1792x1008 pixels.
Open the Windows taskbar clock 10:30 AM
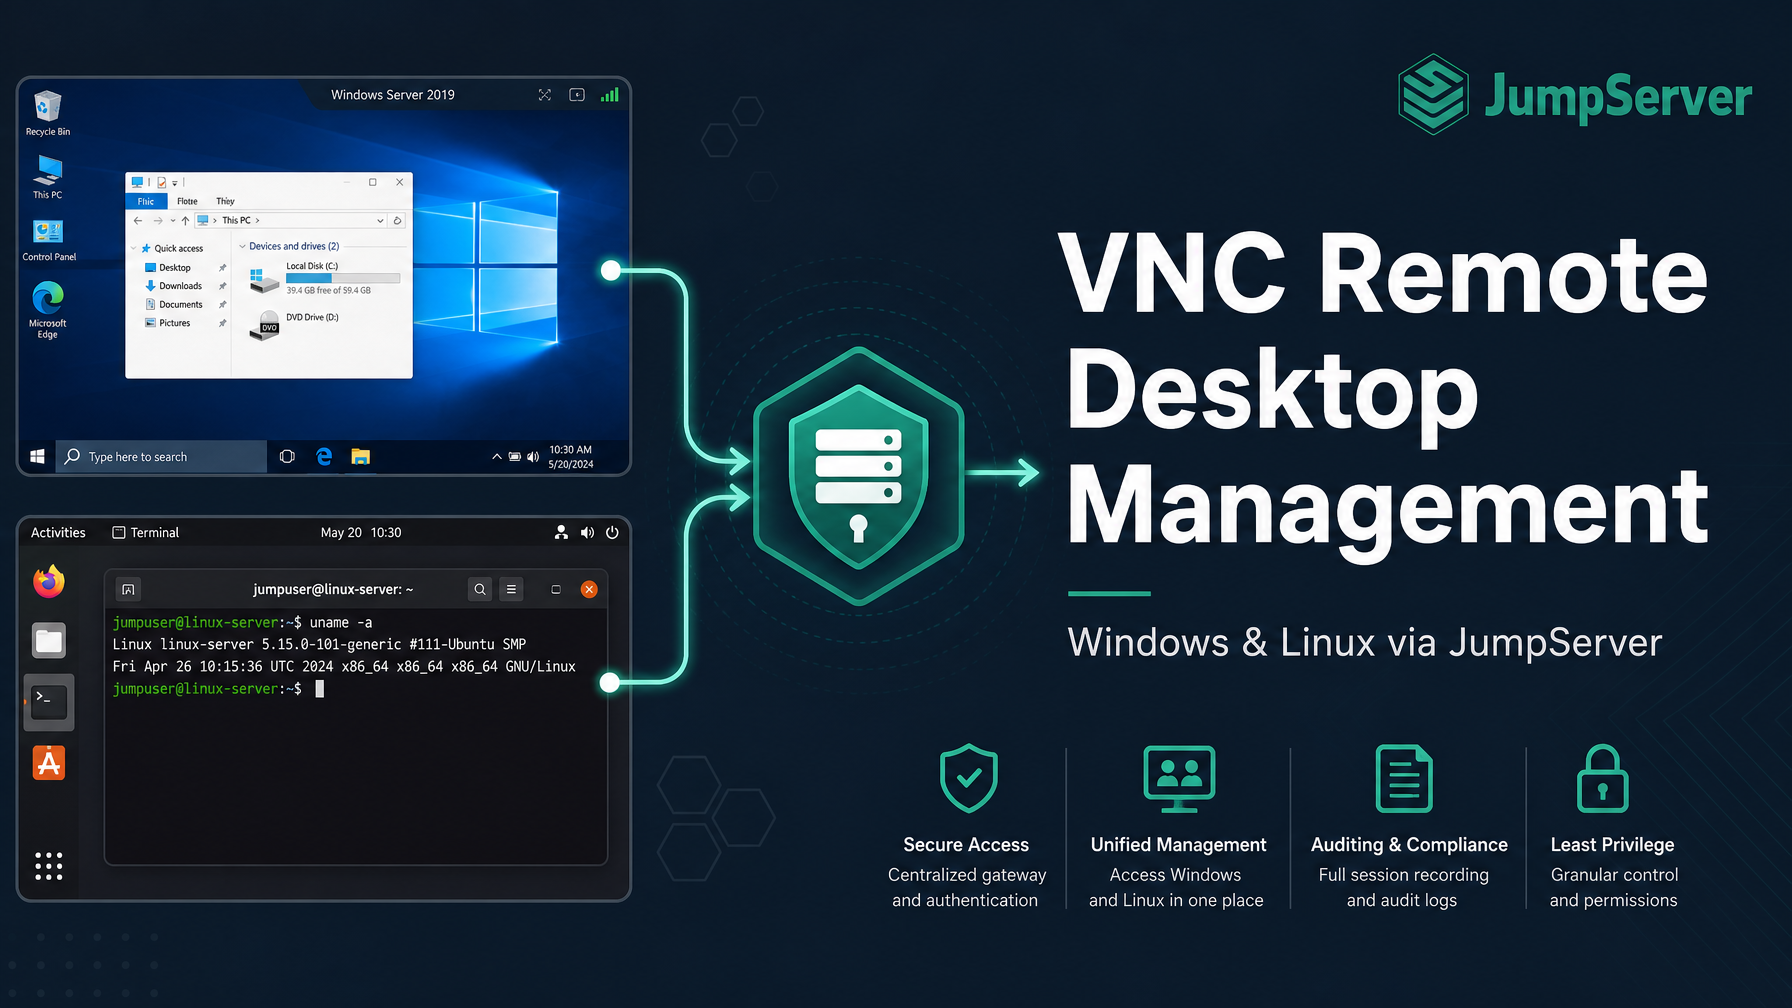571,457
